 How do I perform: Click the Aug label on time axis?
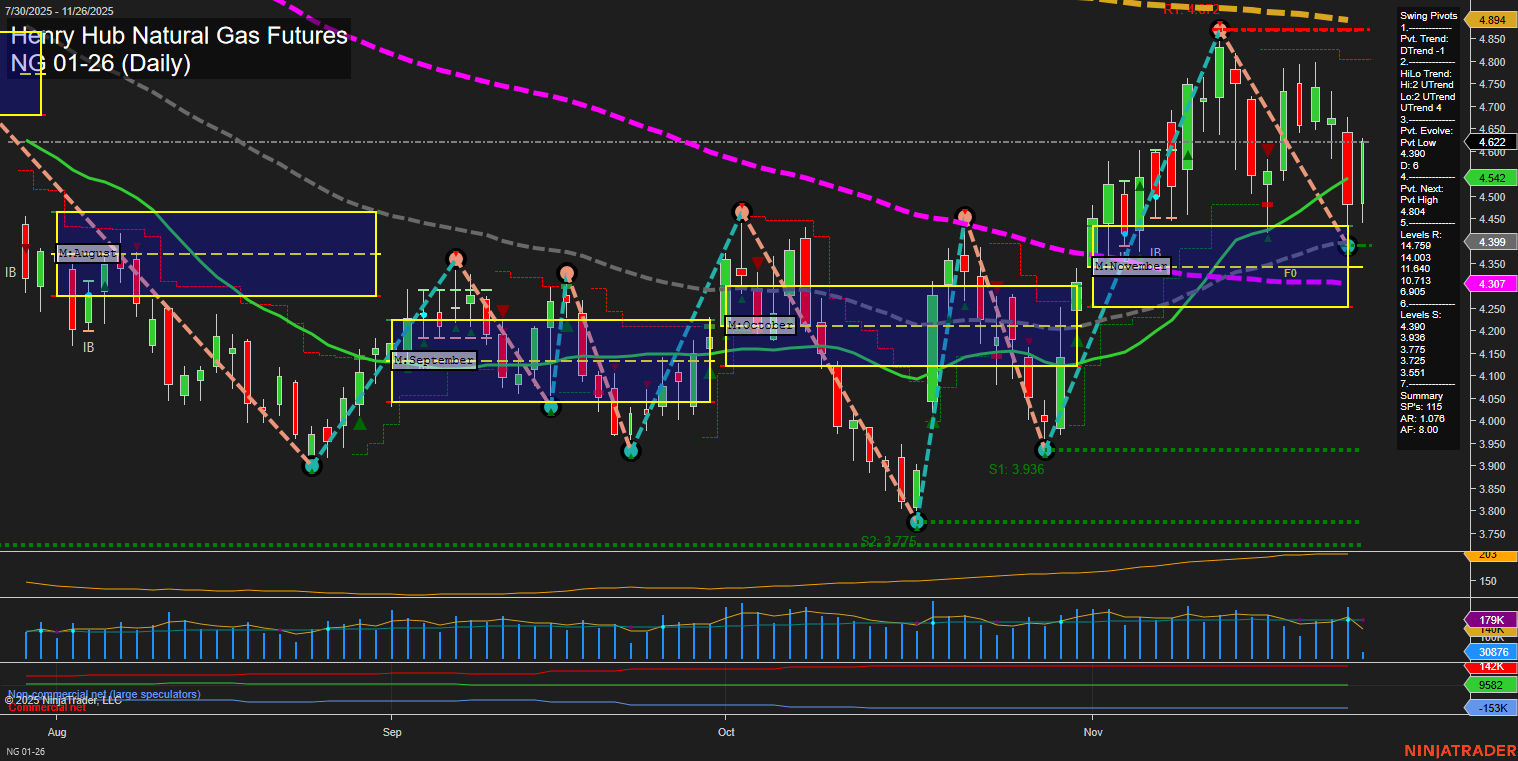[x=56, y=731]
